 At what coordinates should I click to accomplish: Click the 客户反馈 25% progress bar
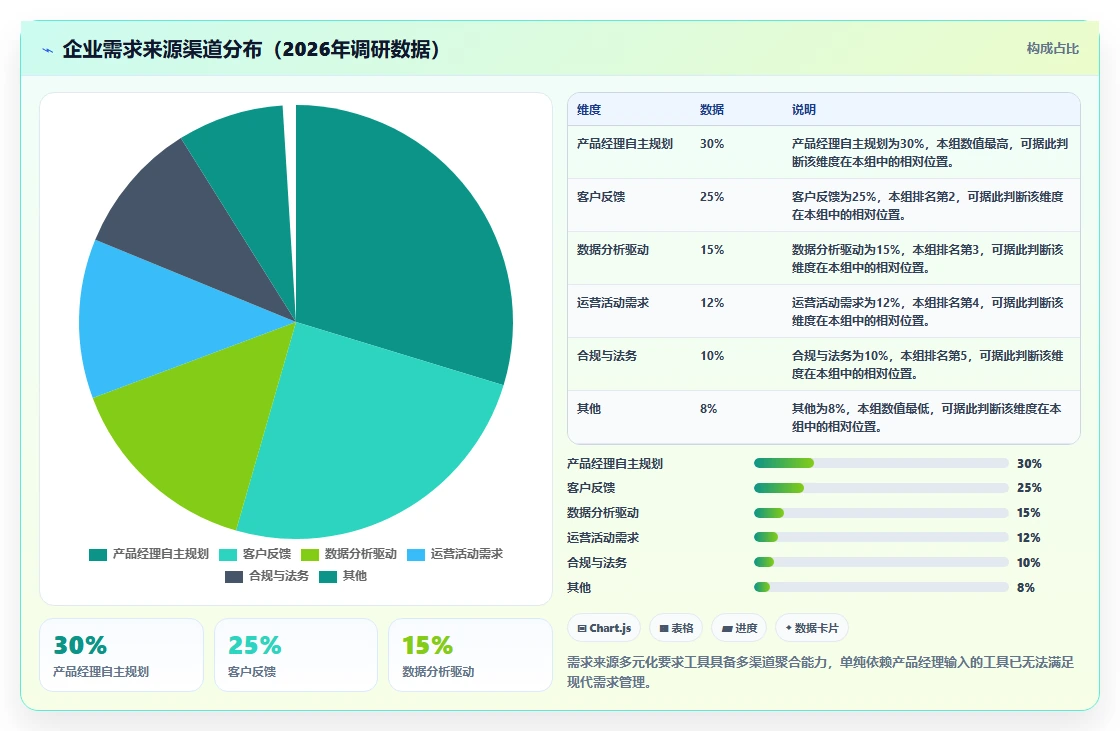coord(881,488)
